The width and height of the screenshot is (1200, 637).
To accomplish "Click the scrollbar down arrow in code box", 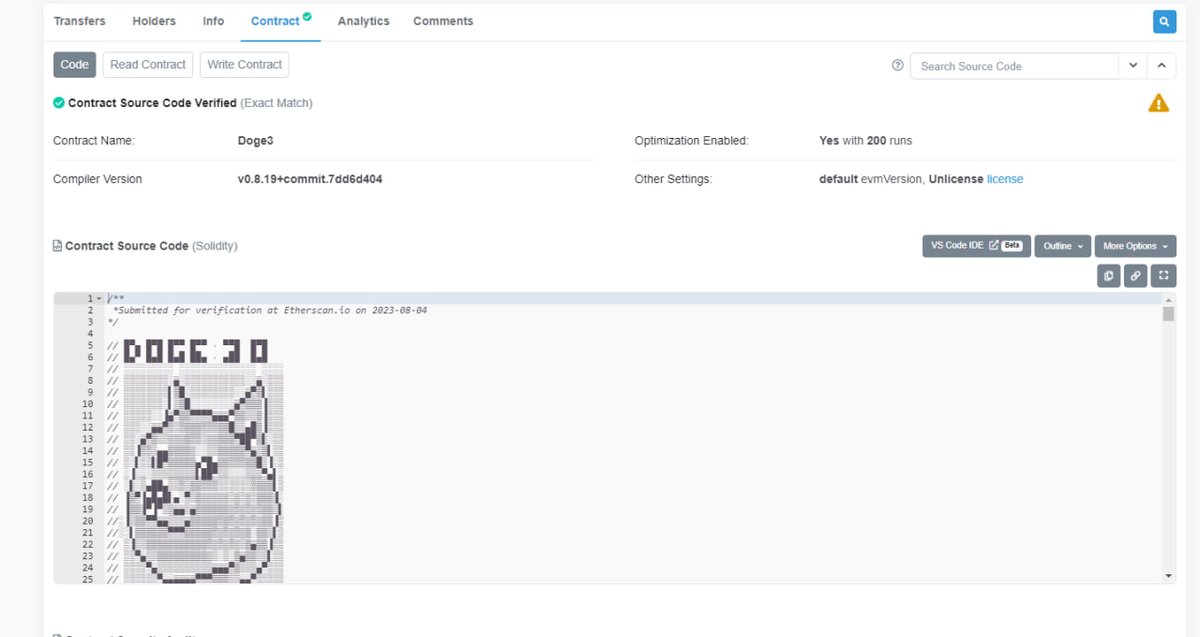I will pyautogui.click(x=1169, y=576).
